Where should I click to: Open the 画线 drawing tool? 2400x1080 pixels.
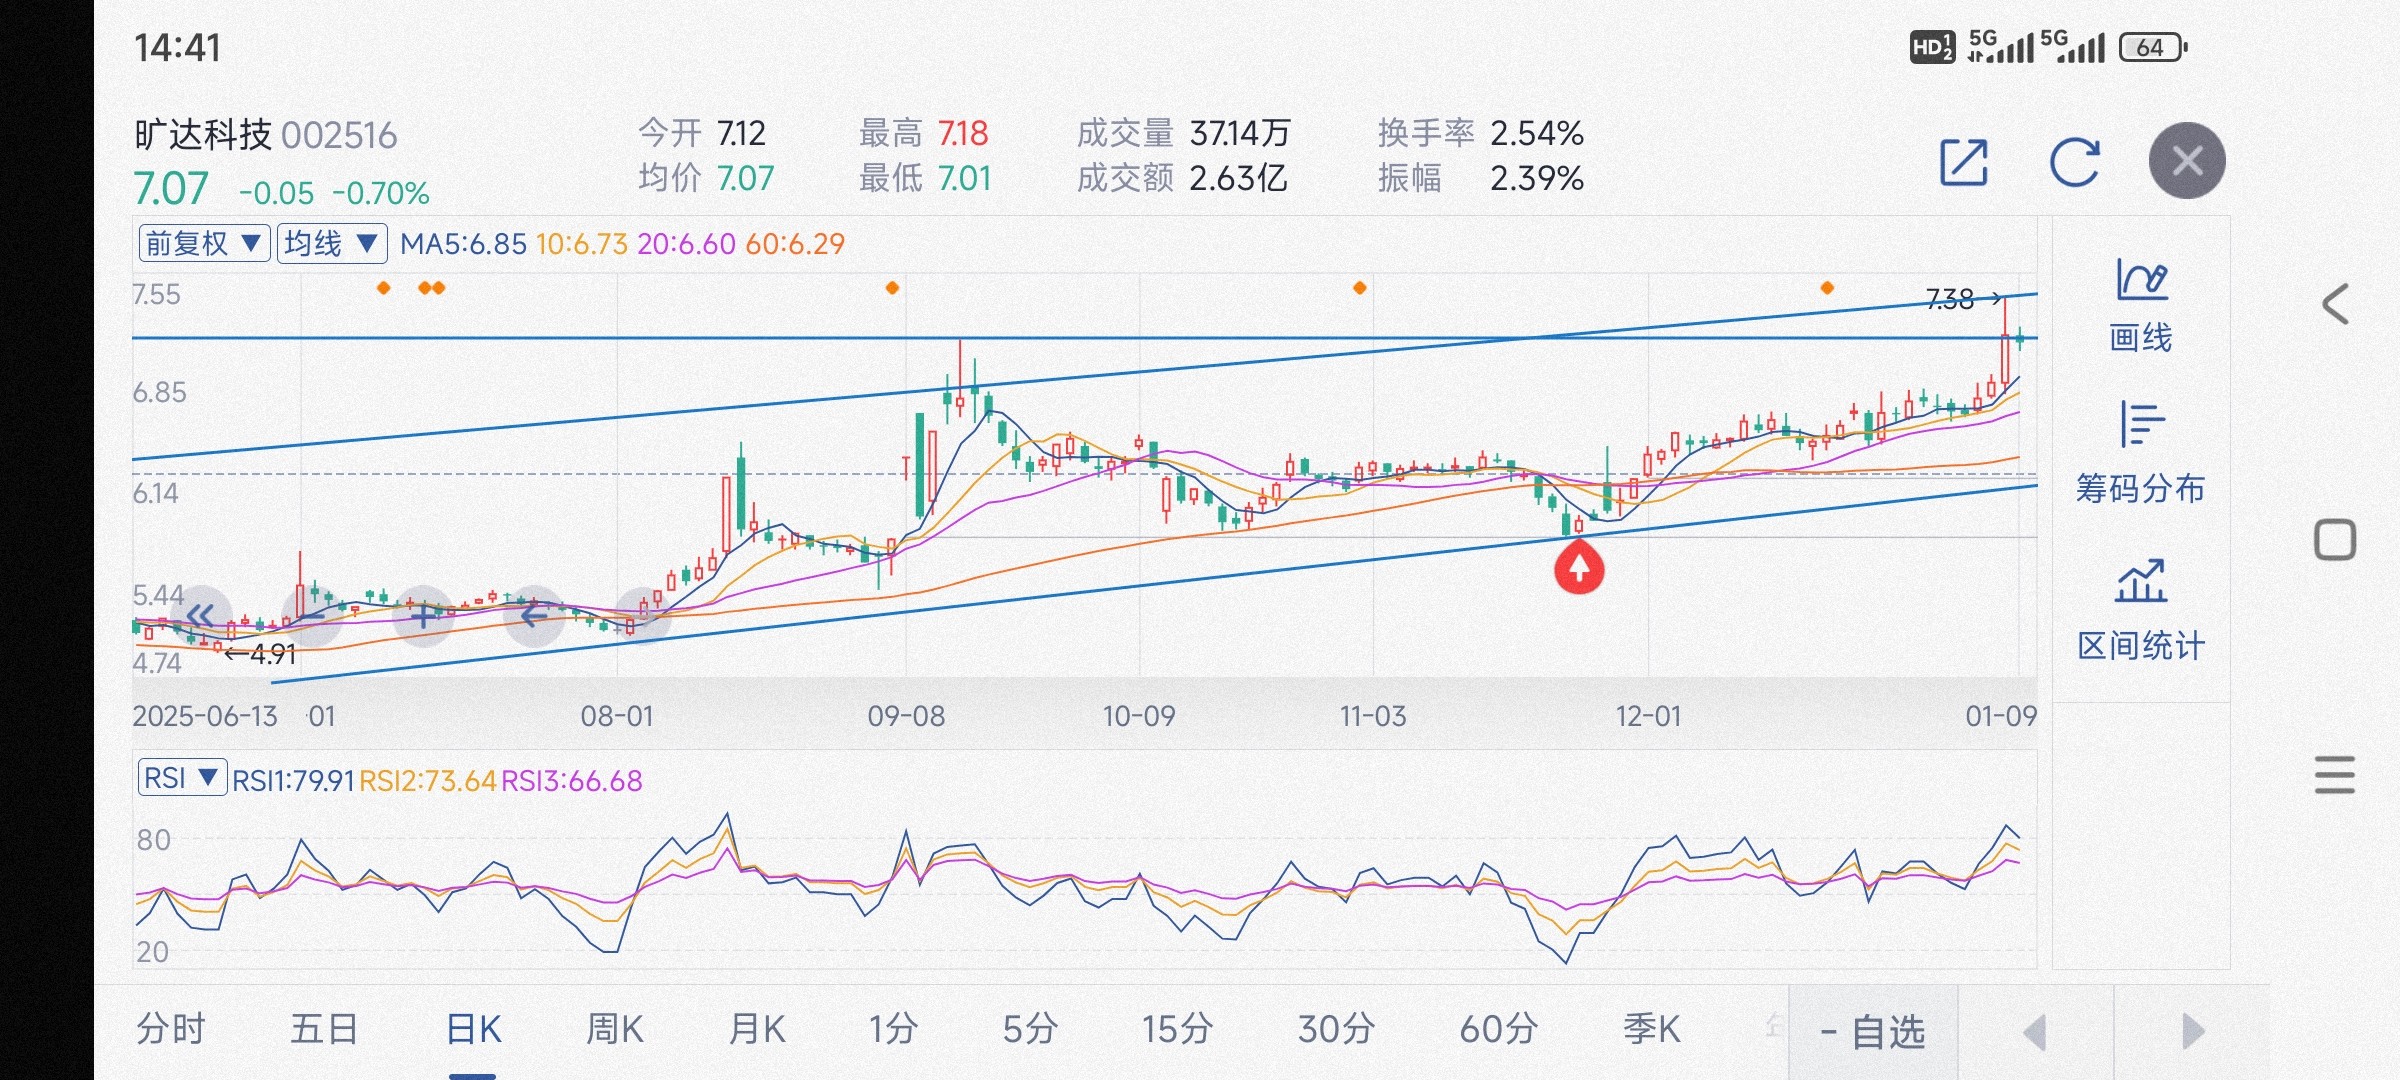pos(2141,305)
